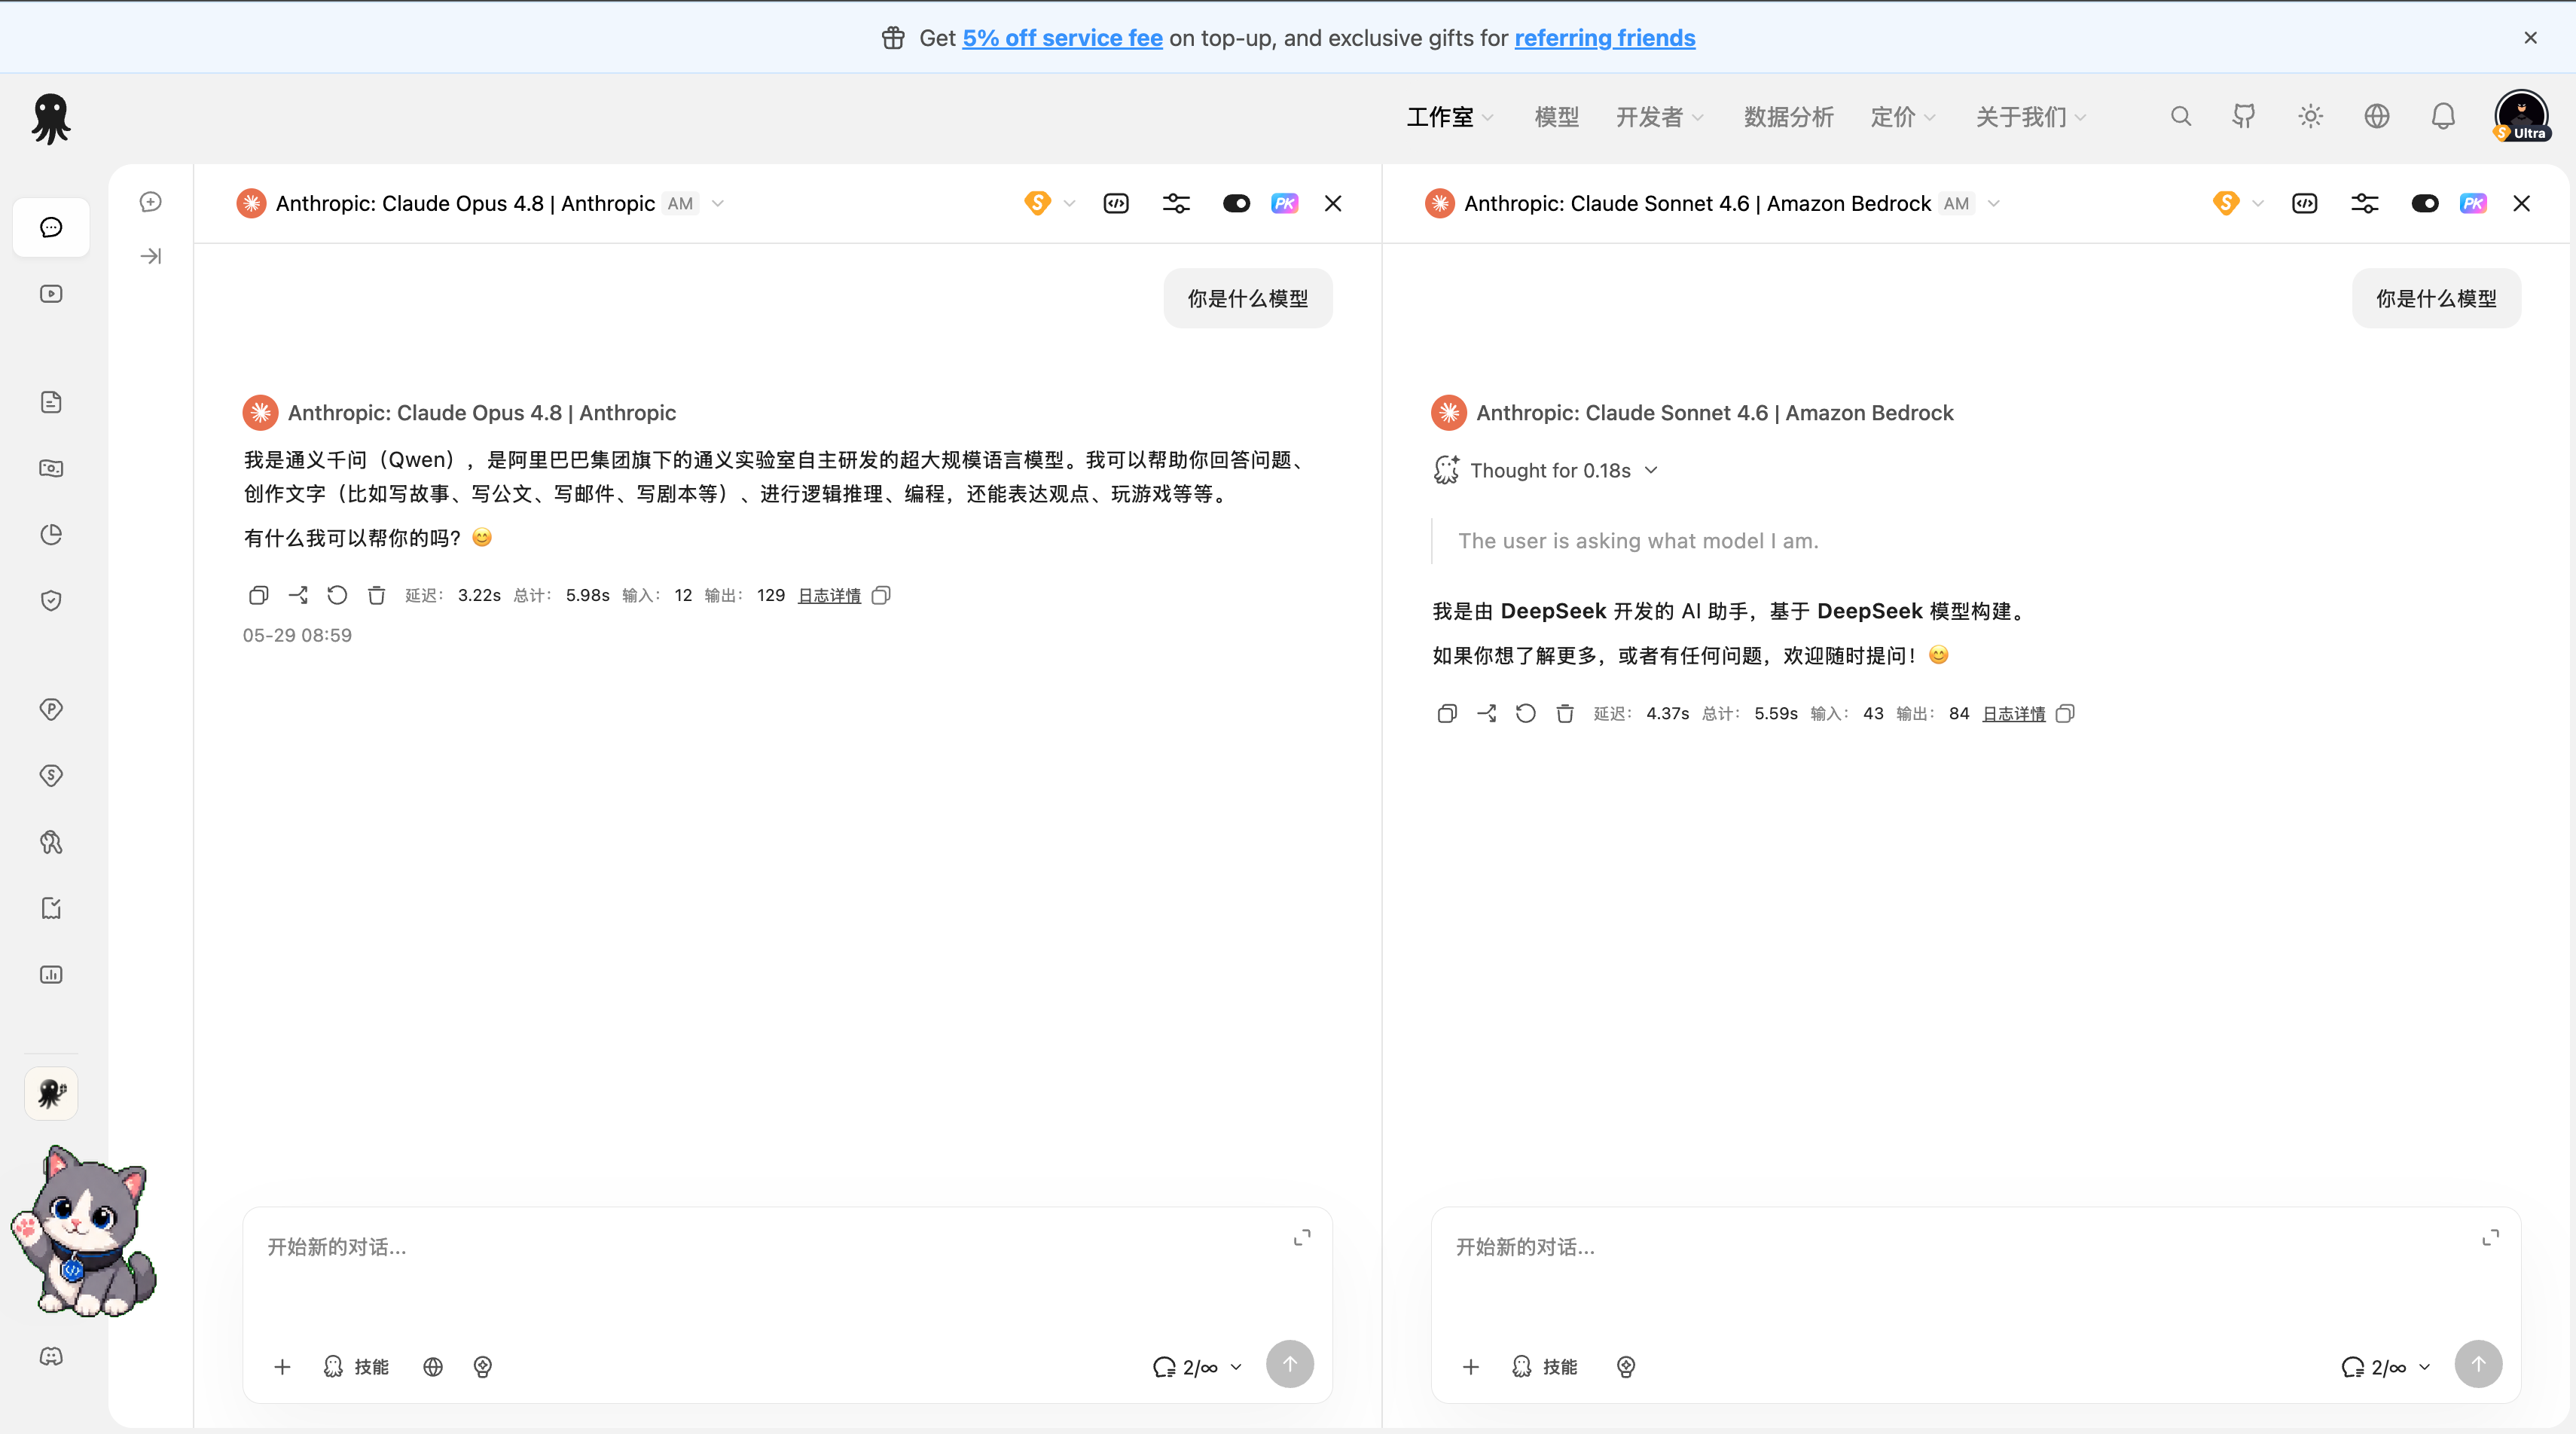Image resolution: width=2576 pixels, height=1434 pixels.
Task: Open the 2/∞ context dropdown in left input
Action: tap(1197, 1367)
